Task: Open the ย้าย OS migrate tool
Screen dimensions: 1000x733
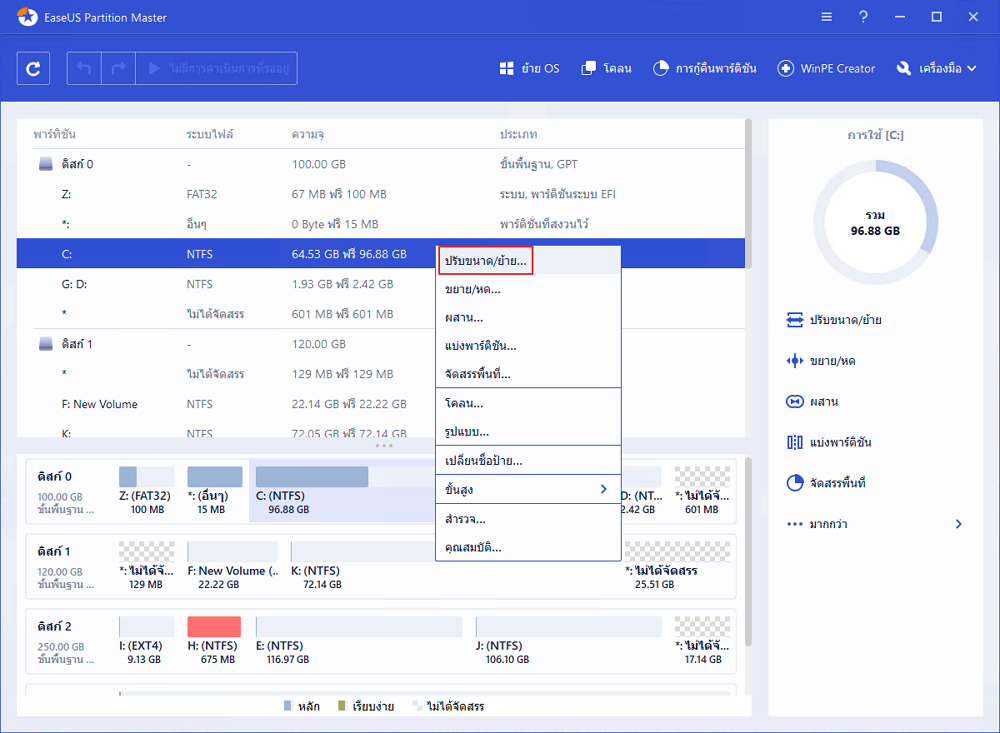Action: (529, 68)
